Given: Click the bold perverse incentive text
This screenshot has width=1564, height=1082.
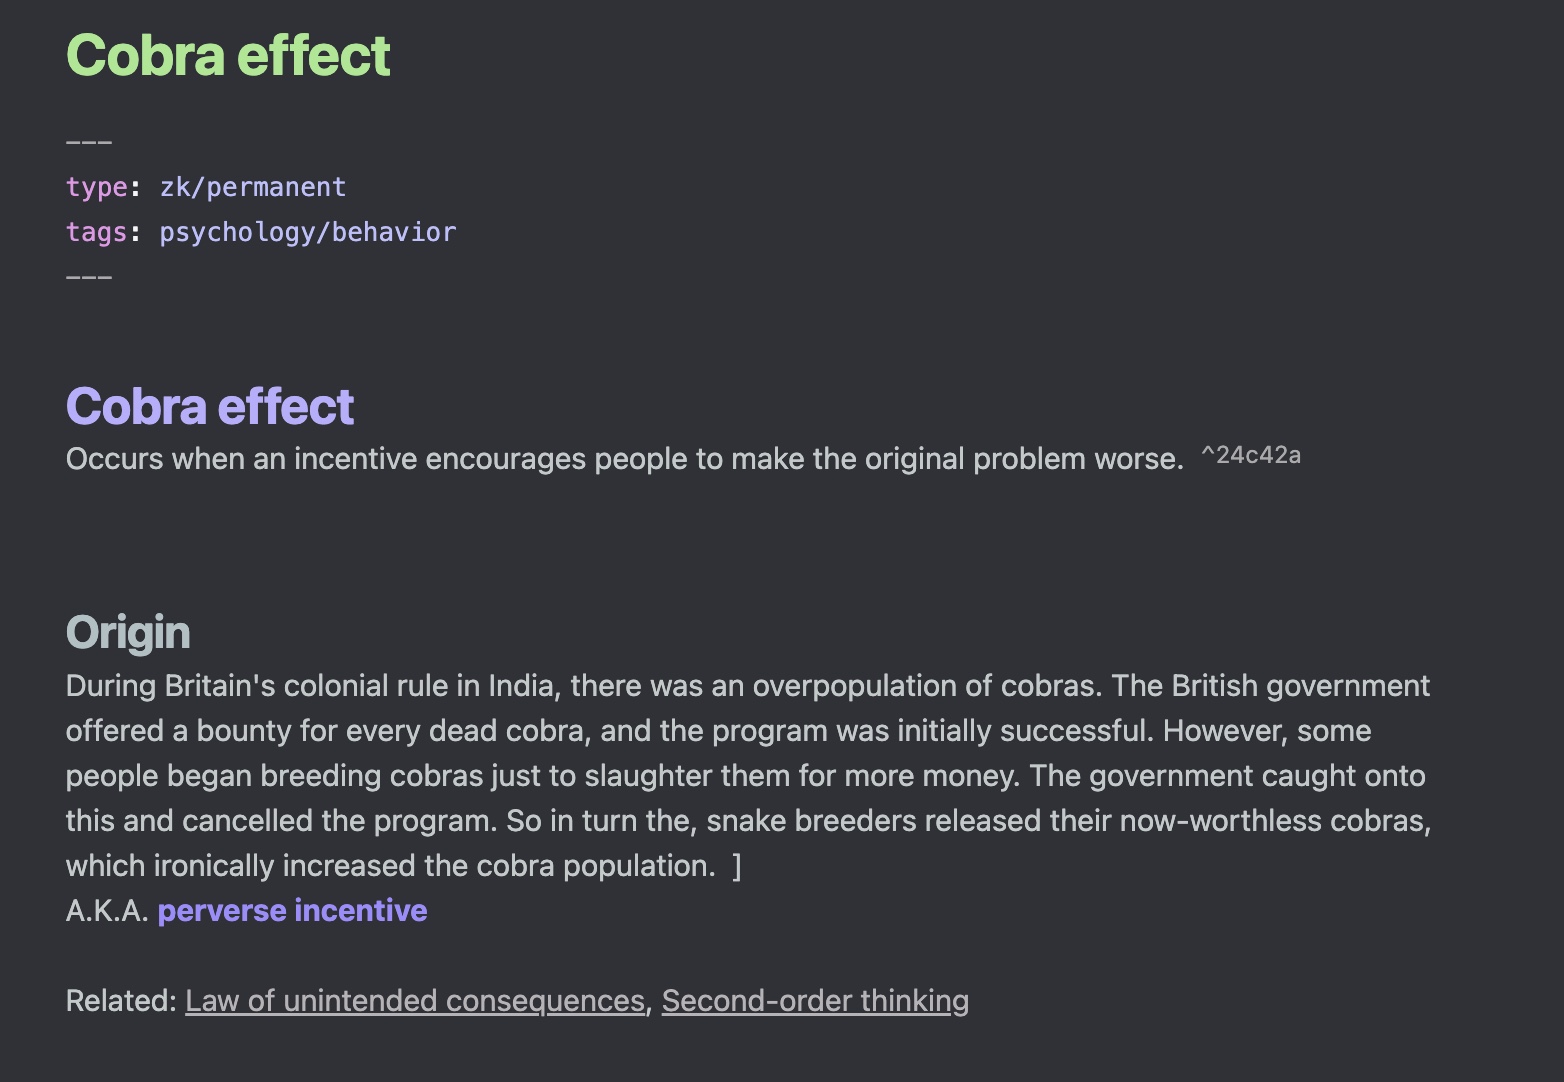Looking at the screenshot, I should [x=292, y=911].
